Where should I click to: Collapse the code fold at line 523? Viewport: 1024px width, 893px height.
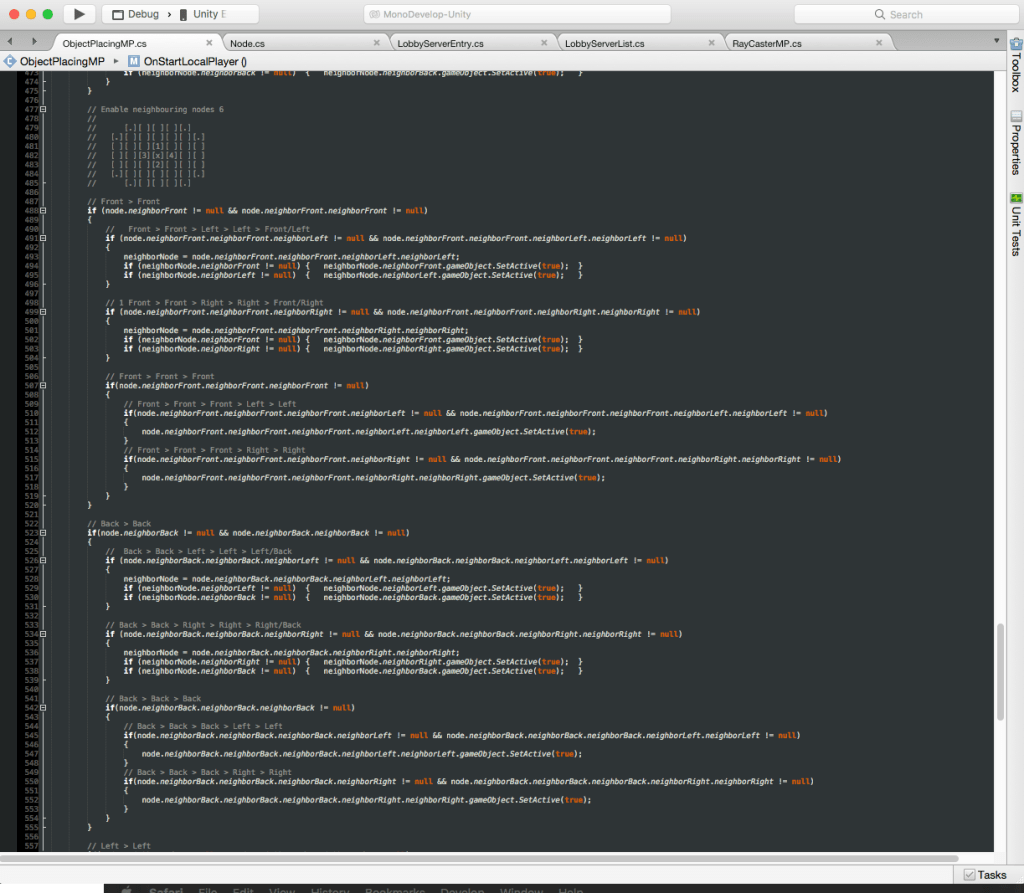42,533
